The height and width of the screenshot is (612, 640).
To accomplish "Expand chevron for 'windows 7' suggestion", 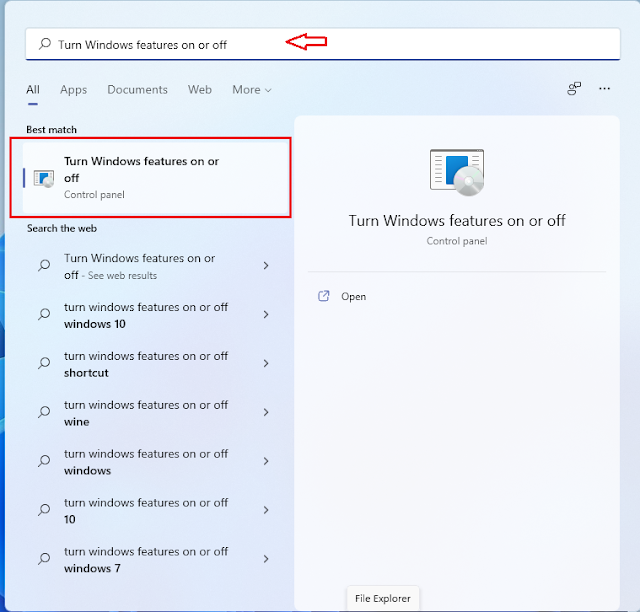I will tap(266, 559).
